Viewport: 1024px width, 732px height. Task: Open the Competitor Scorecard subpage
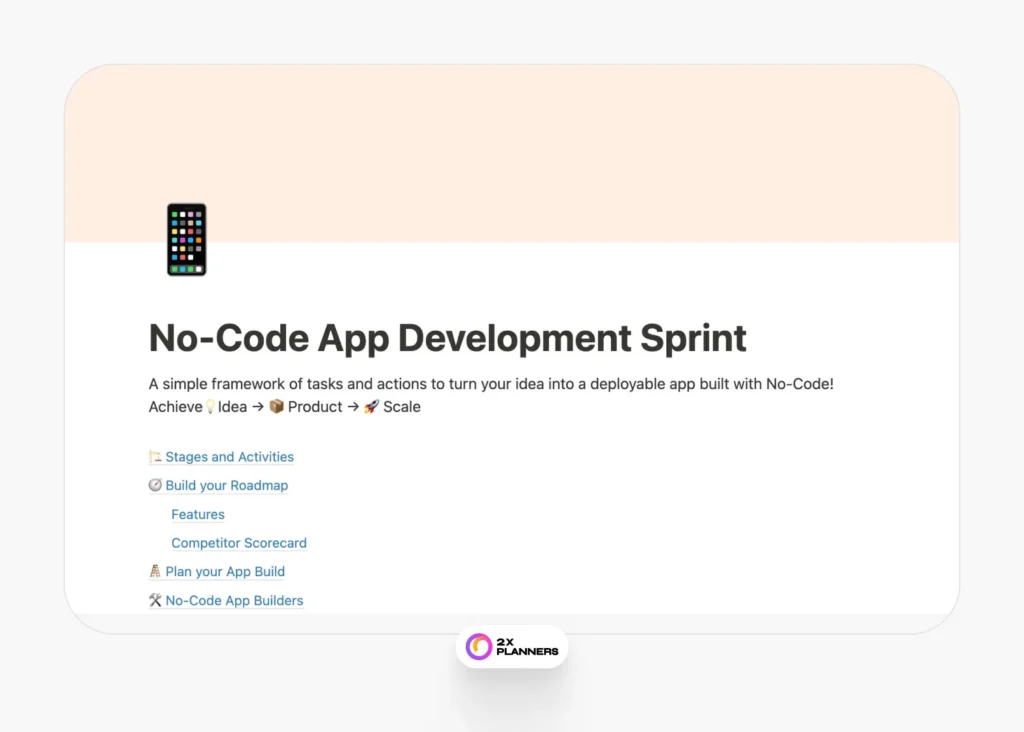coord(239,542)
